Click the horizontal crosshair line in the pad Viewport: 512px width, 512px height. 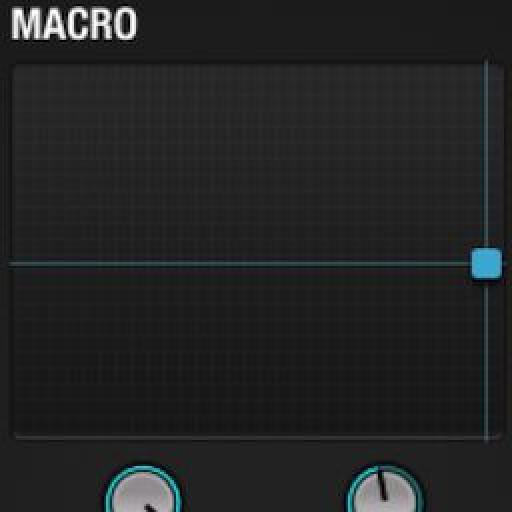pyautogui.click(x=239, y=264)
